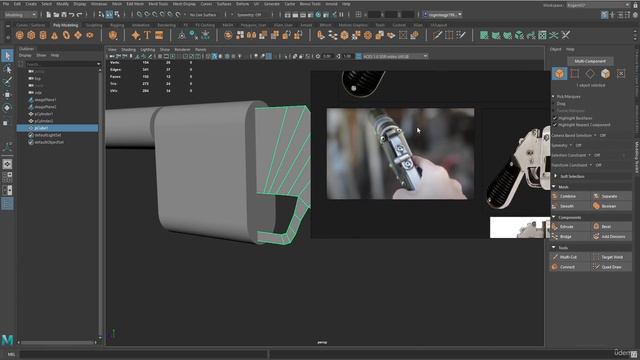This screenshot has height=360, width=640.
Task: Open the Mesh Tools menu
Action: pyautogui.click(x=158, y=4)
